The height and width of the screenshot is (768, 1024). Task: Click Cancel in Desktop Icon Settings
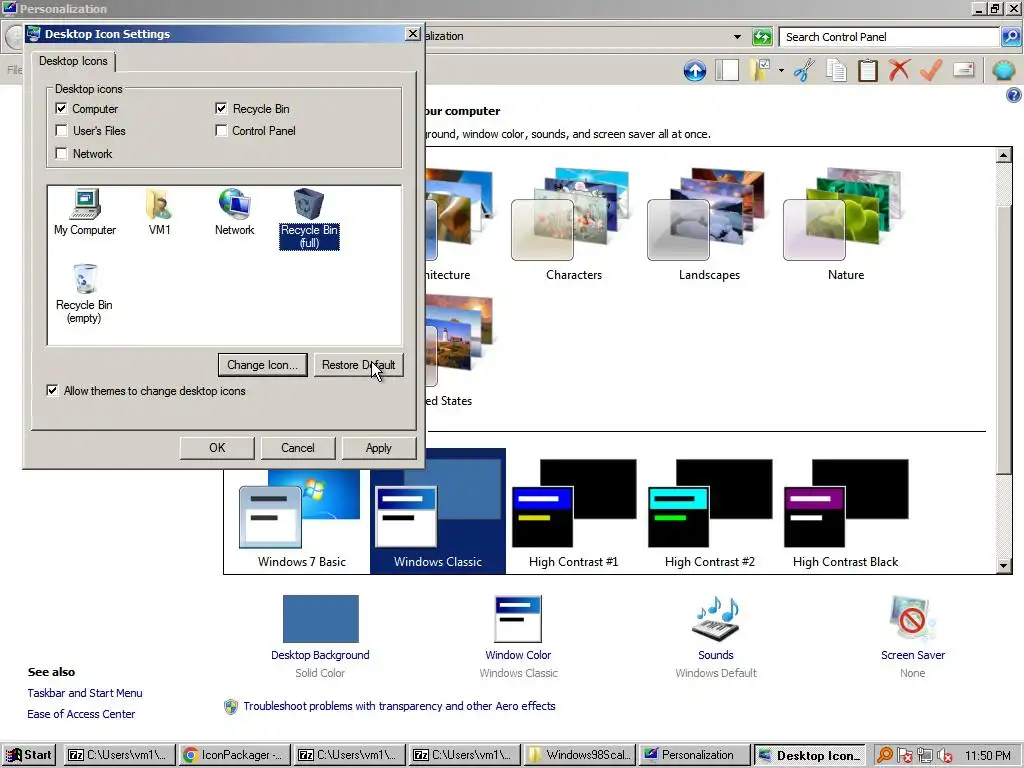pyautogui.click(x=298, y=448)
